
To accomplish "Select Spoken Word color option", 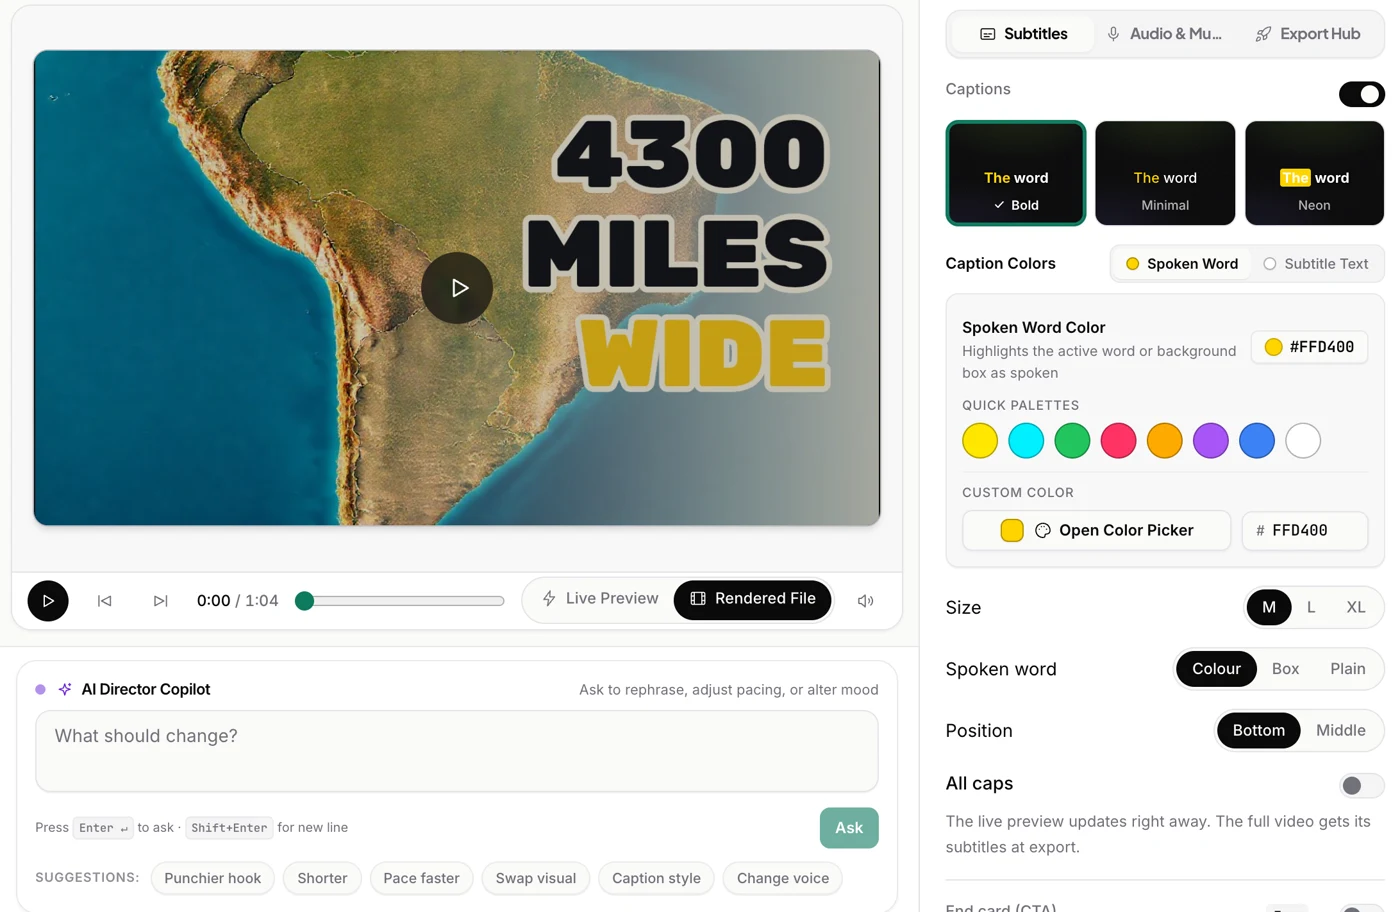I will click(x=1182, y=264).
